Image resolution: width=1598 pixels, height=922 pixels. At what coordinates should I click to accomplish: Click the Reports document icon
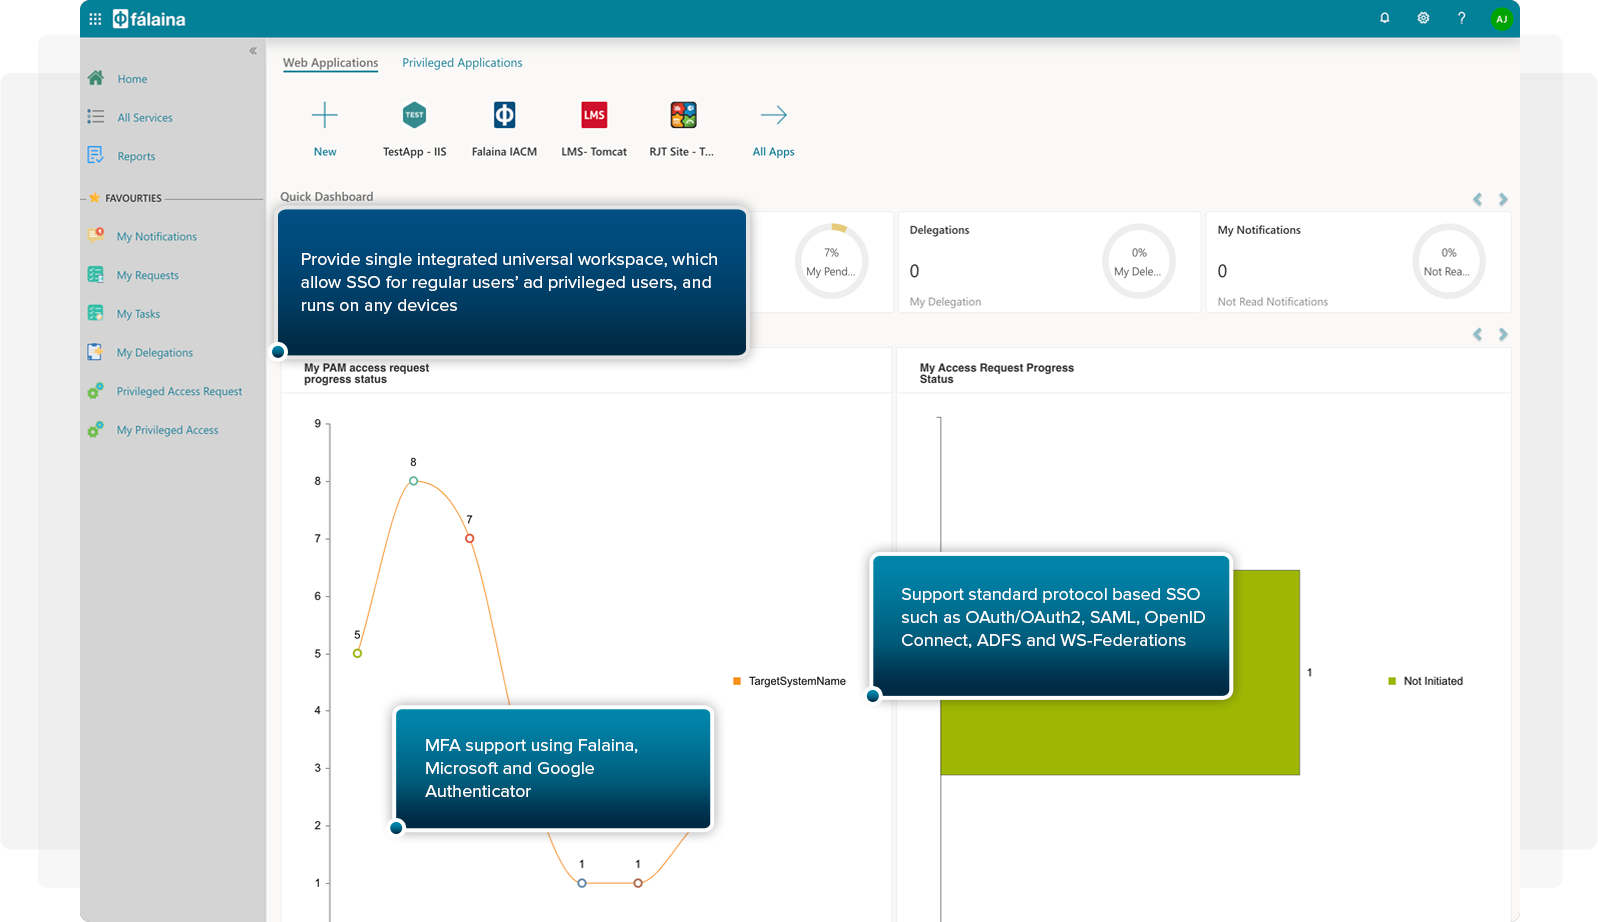tap(96, 155)
